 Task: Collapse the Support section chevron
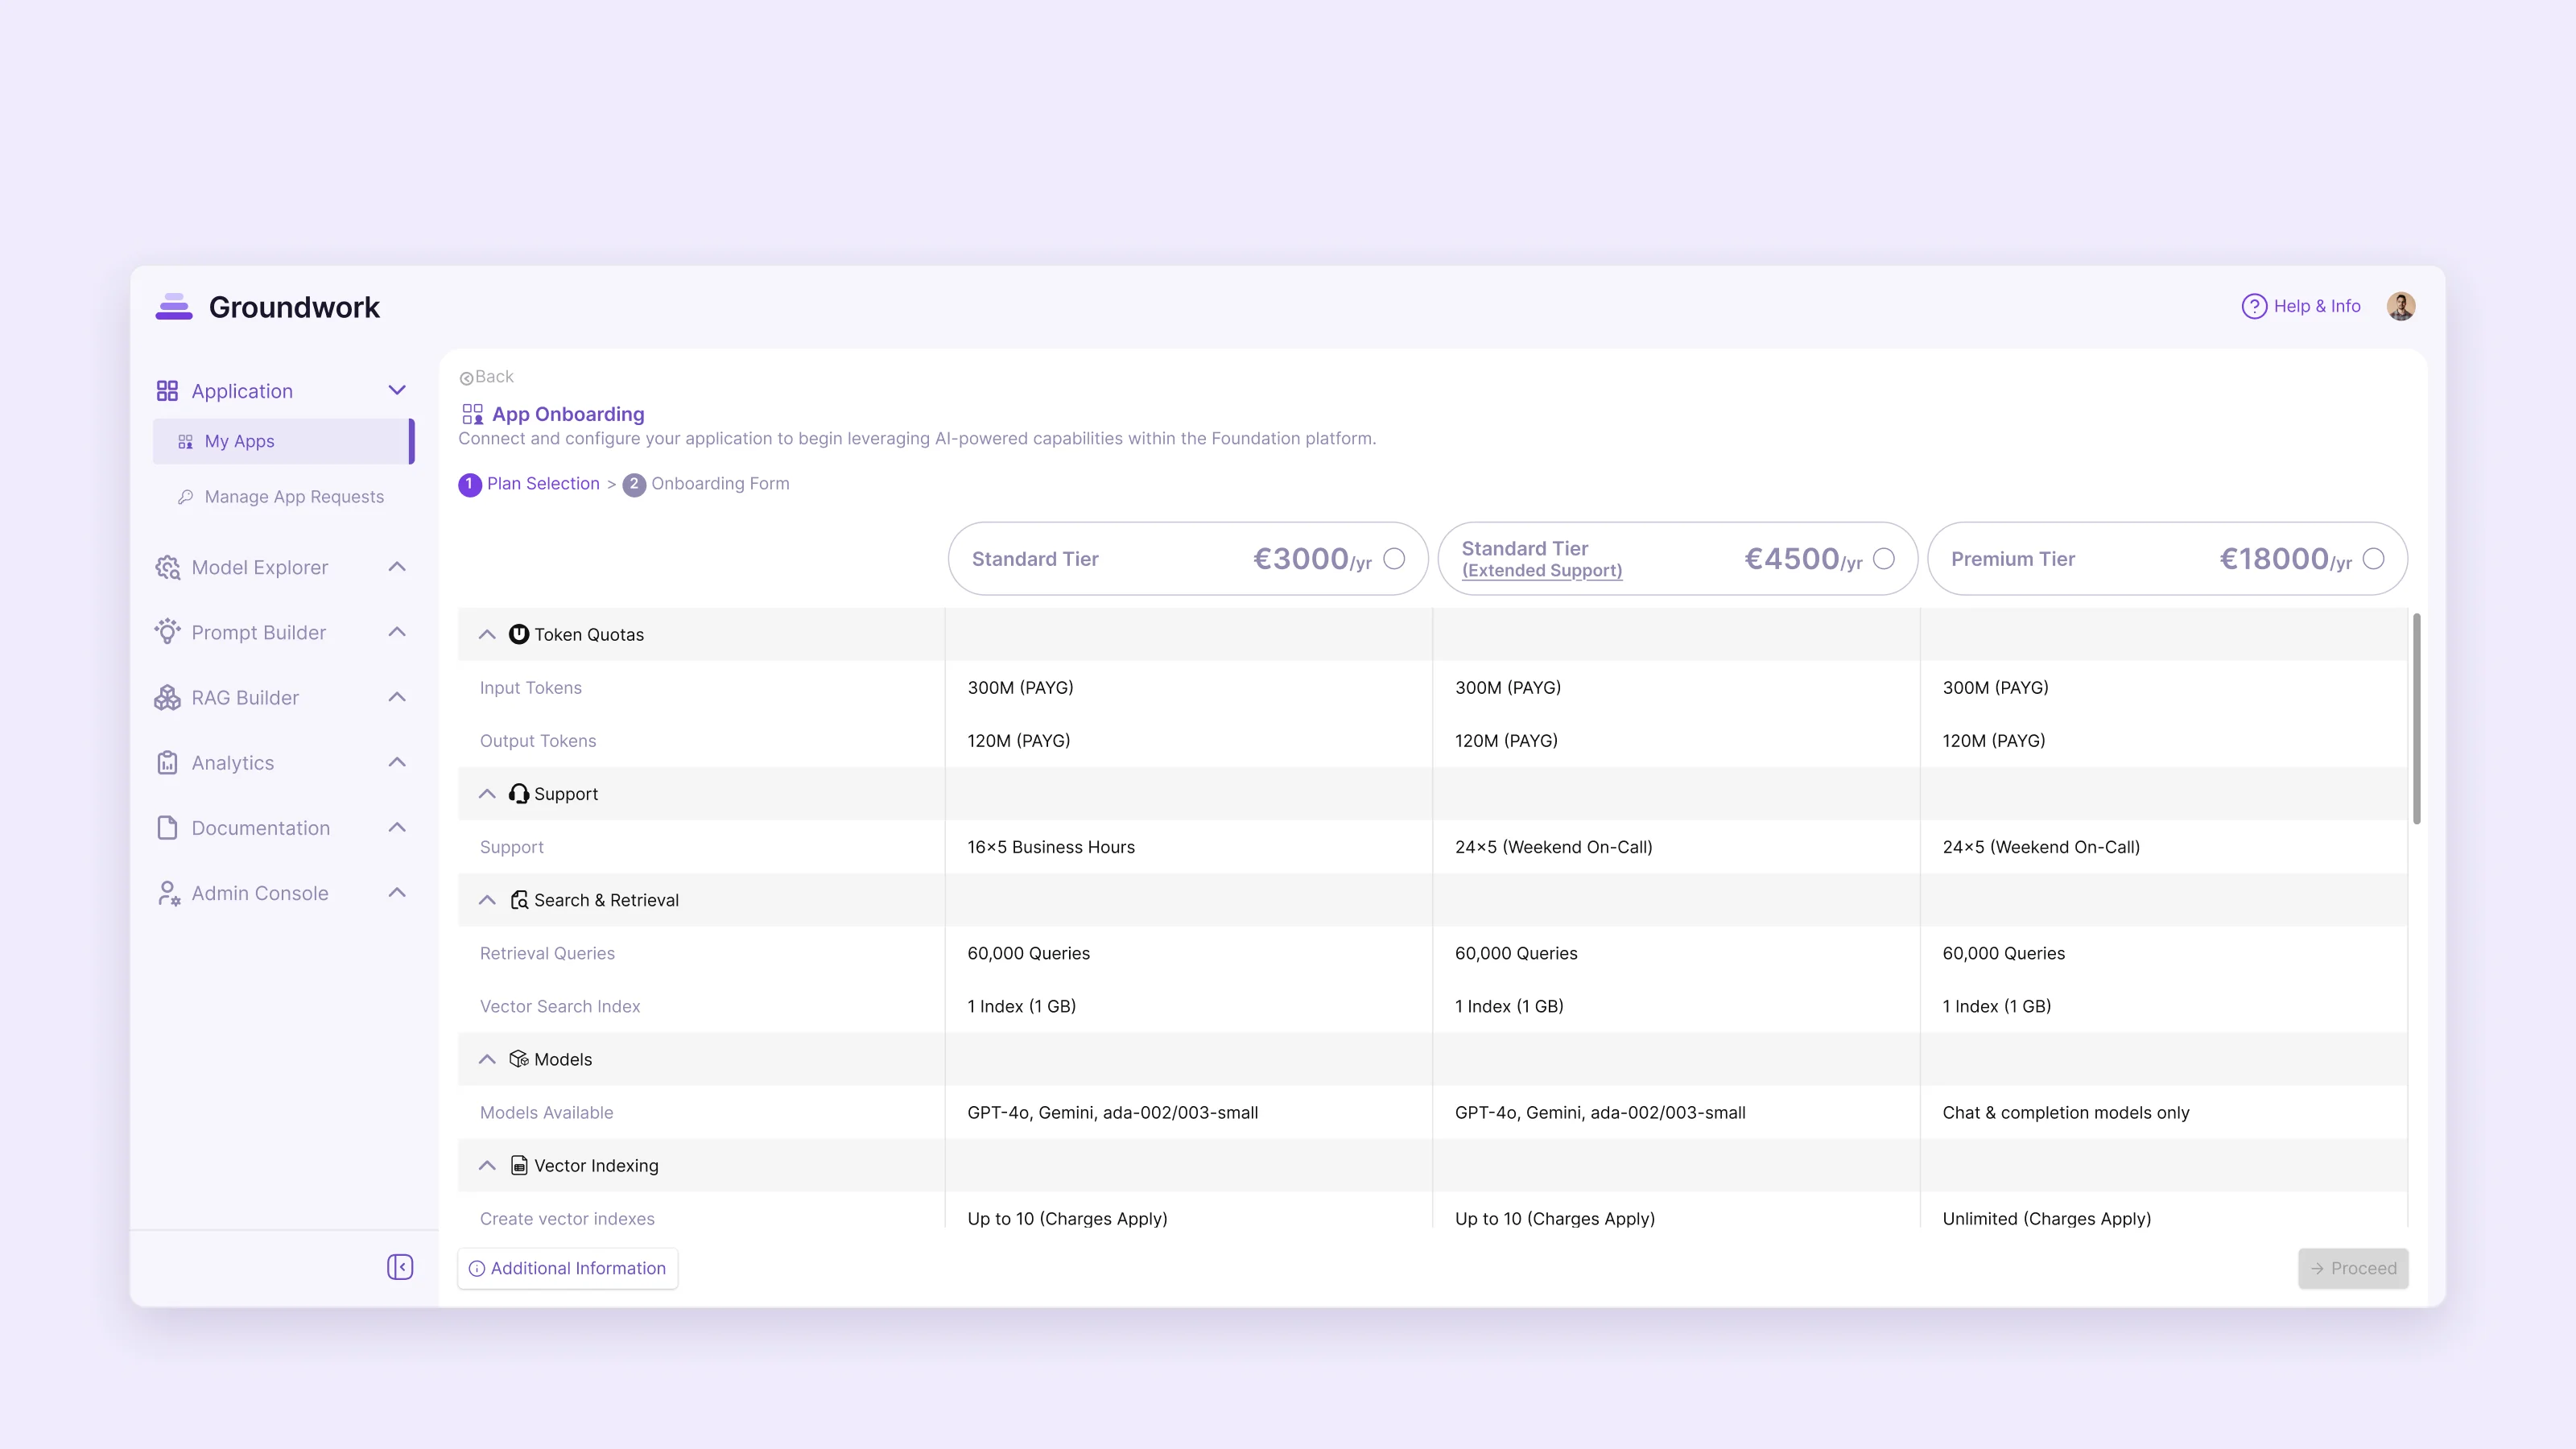point(487,794)
